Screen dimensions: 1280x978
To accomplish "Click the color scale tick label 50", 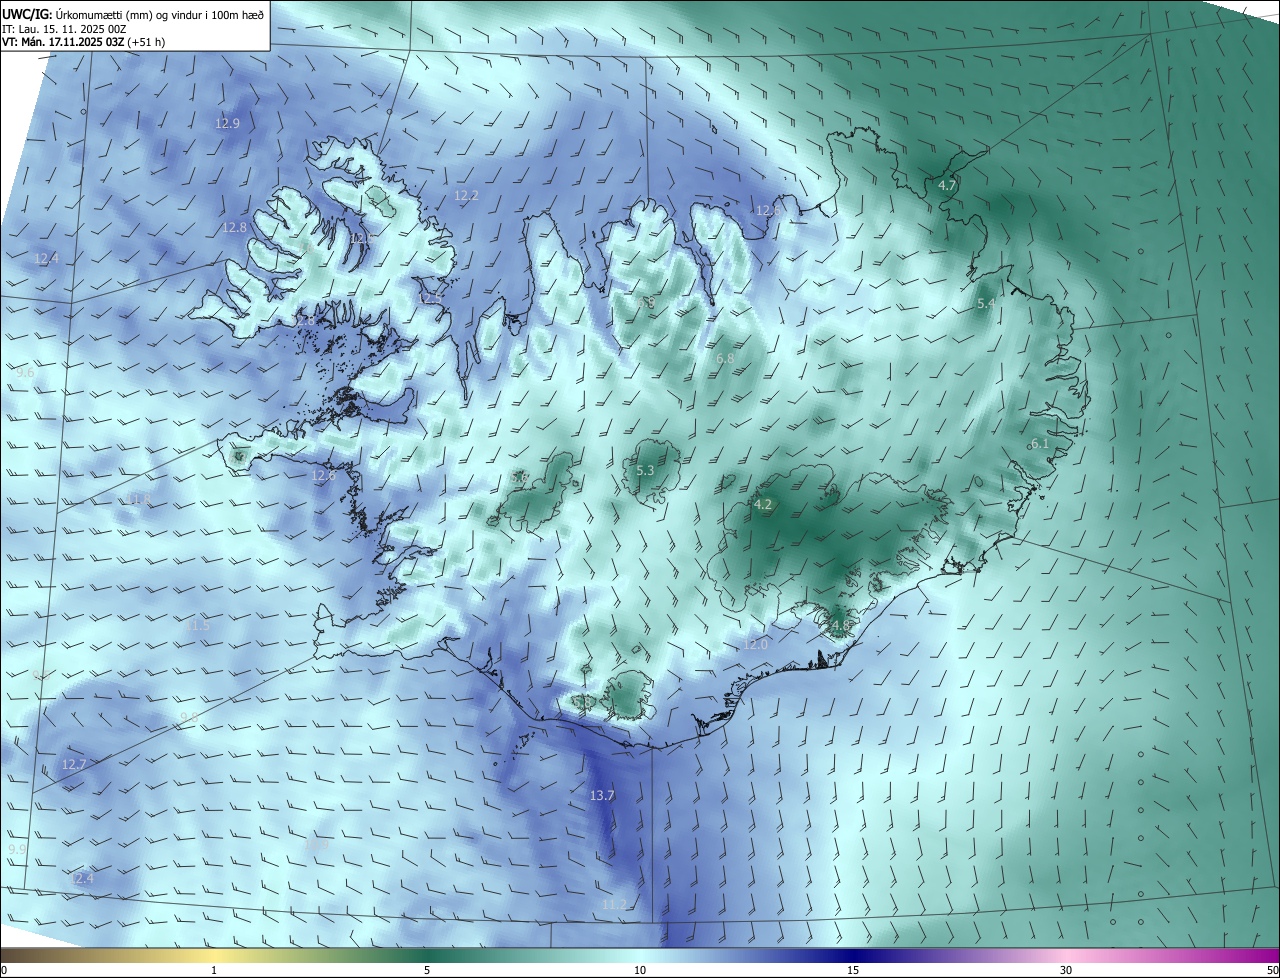I will pos(1272,970).
